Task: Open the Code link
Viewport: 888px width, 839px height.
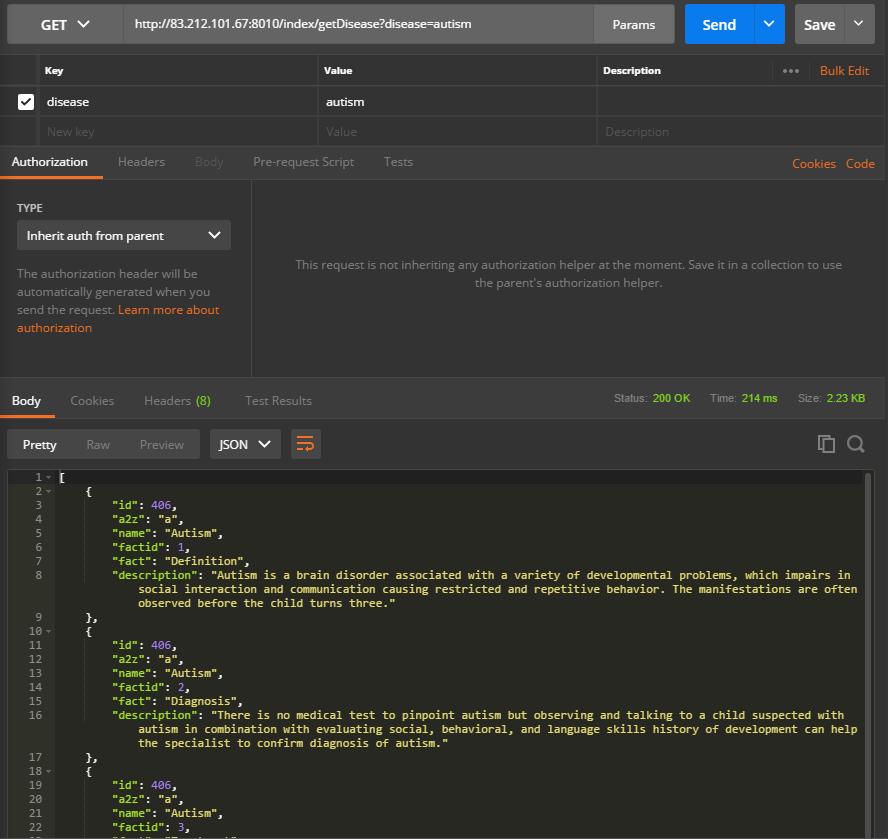Action: tap(860, 164)
